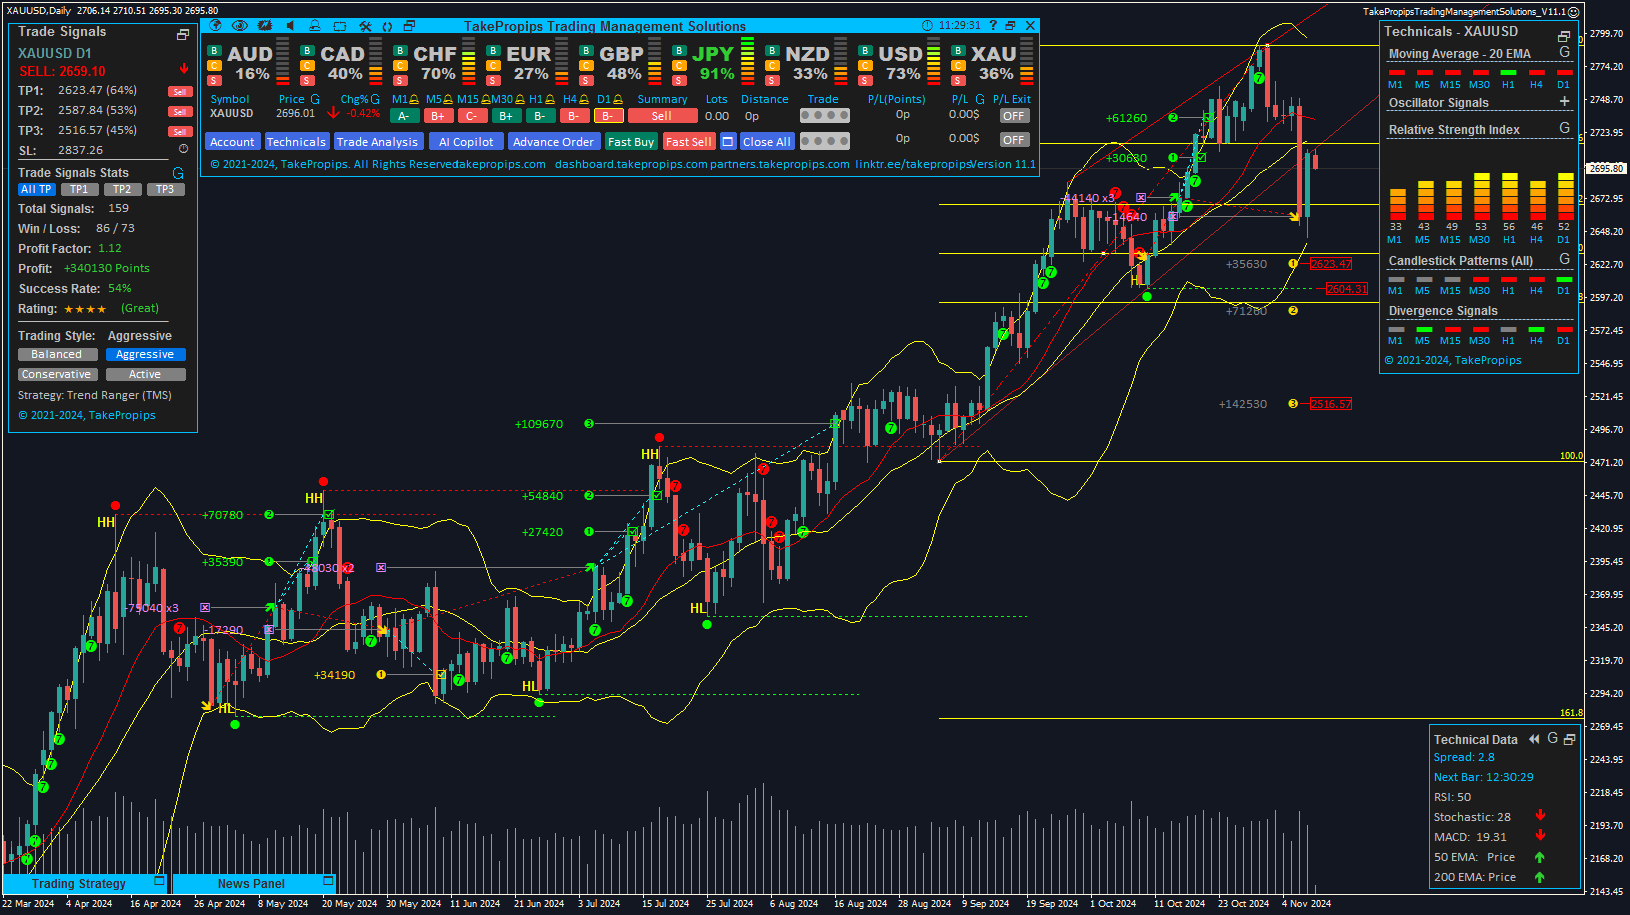Select the TP2 stats filter
The image size is (1630, 915).
pyautogui.click(x=122, y=189)
